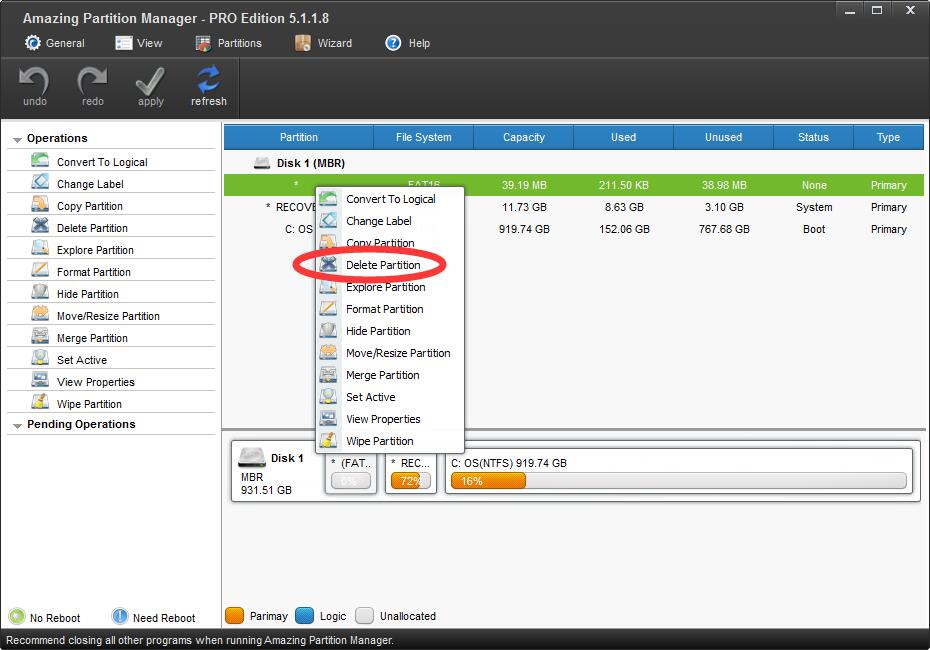
Task: Click the Set Active icon in the context menu
Action: [328, 397]
